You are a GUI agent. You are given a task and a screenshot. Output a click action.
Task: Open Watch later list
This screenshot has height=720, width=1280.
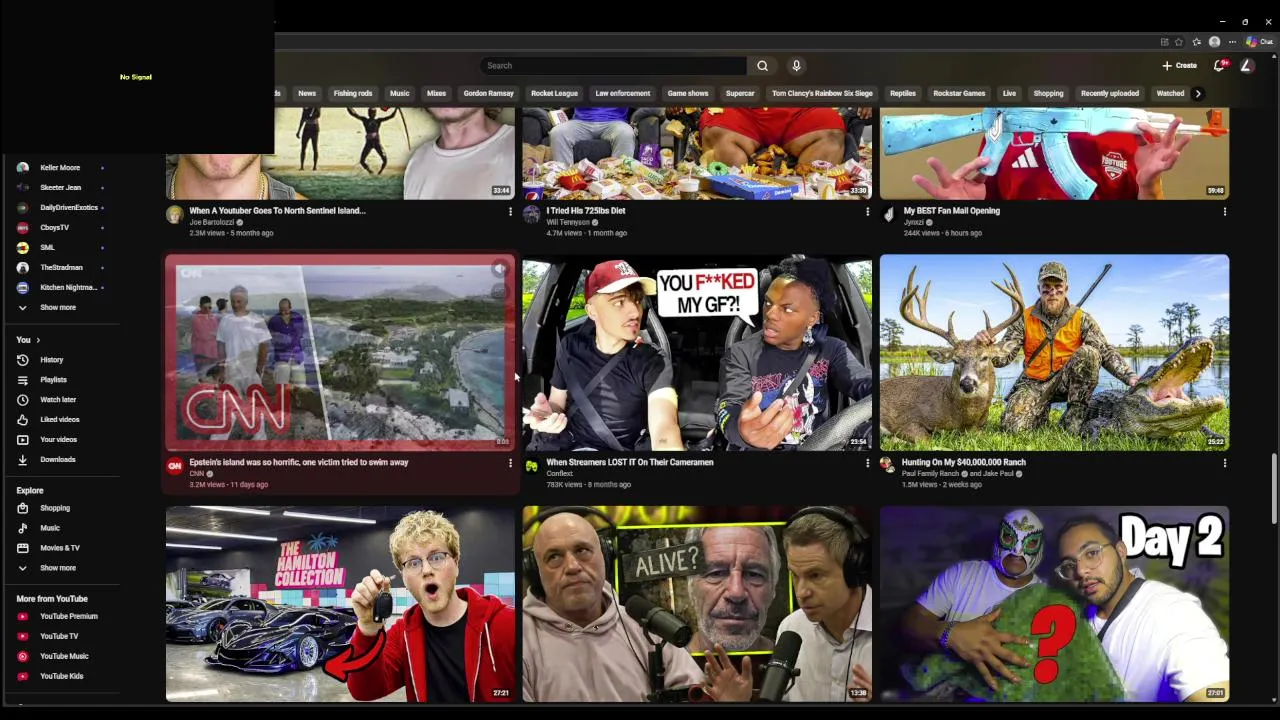click(60, 400)
